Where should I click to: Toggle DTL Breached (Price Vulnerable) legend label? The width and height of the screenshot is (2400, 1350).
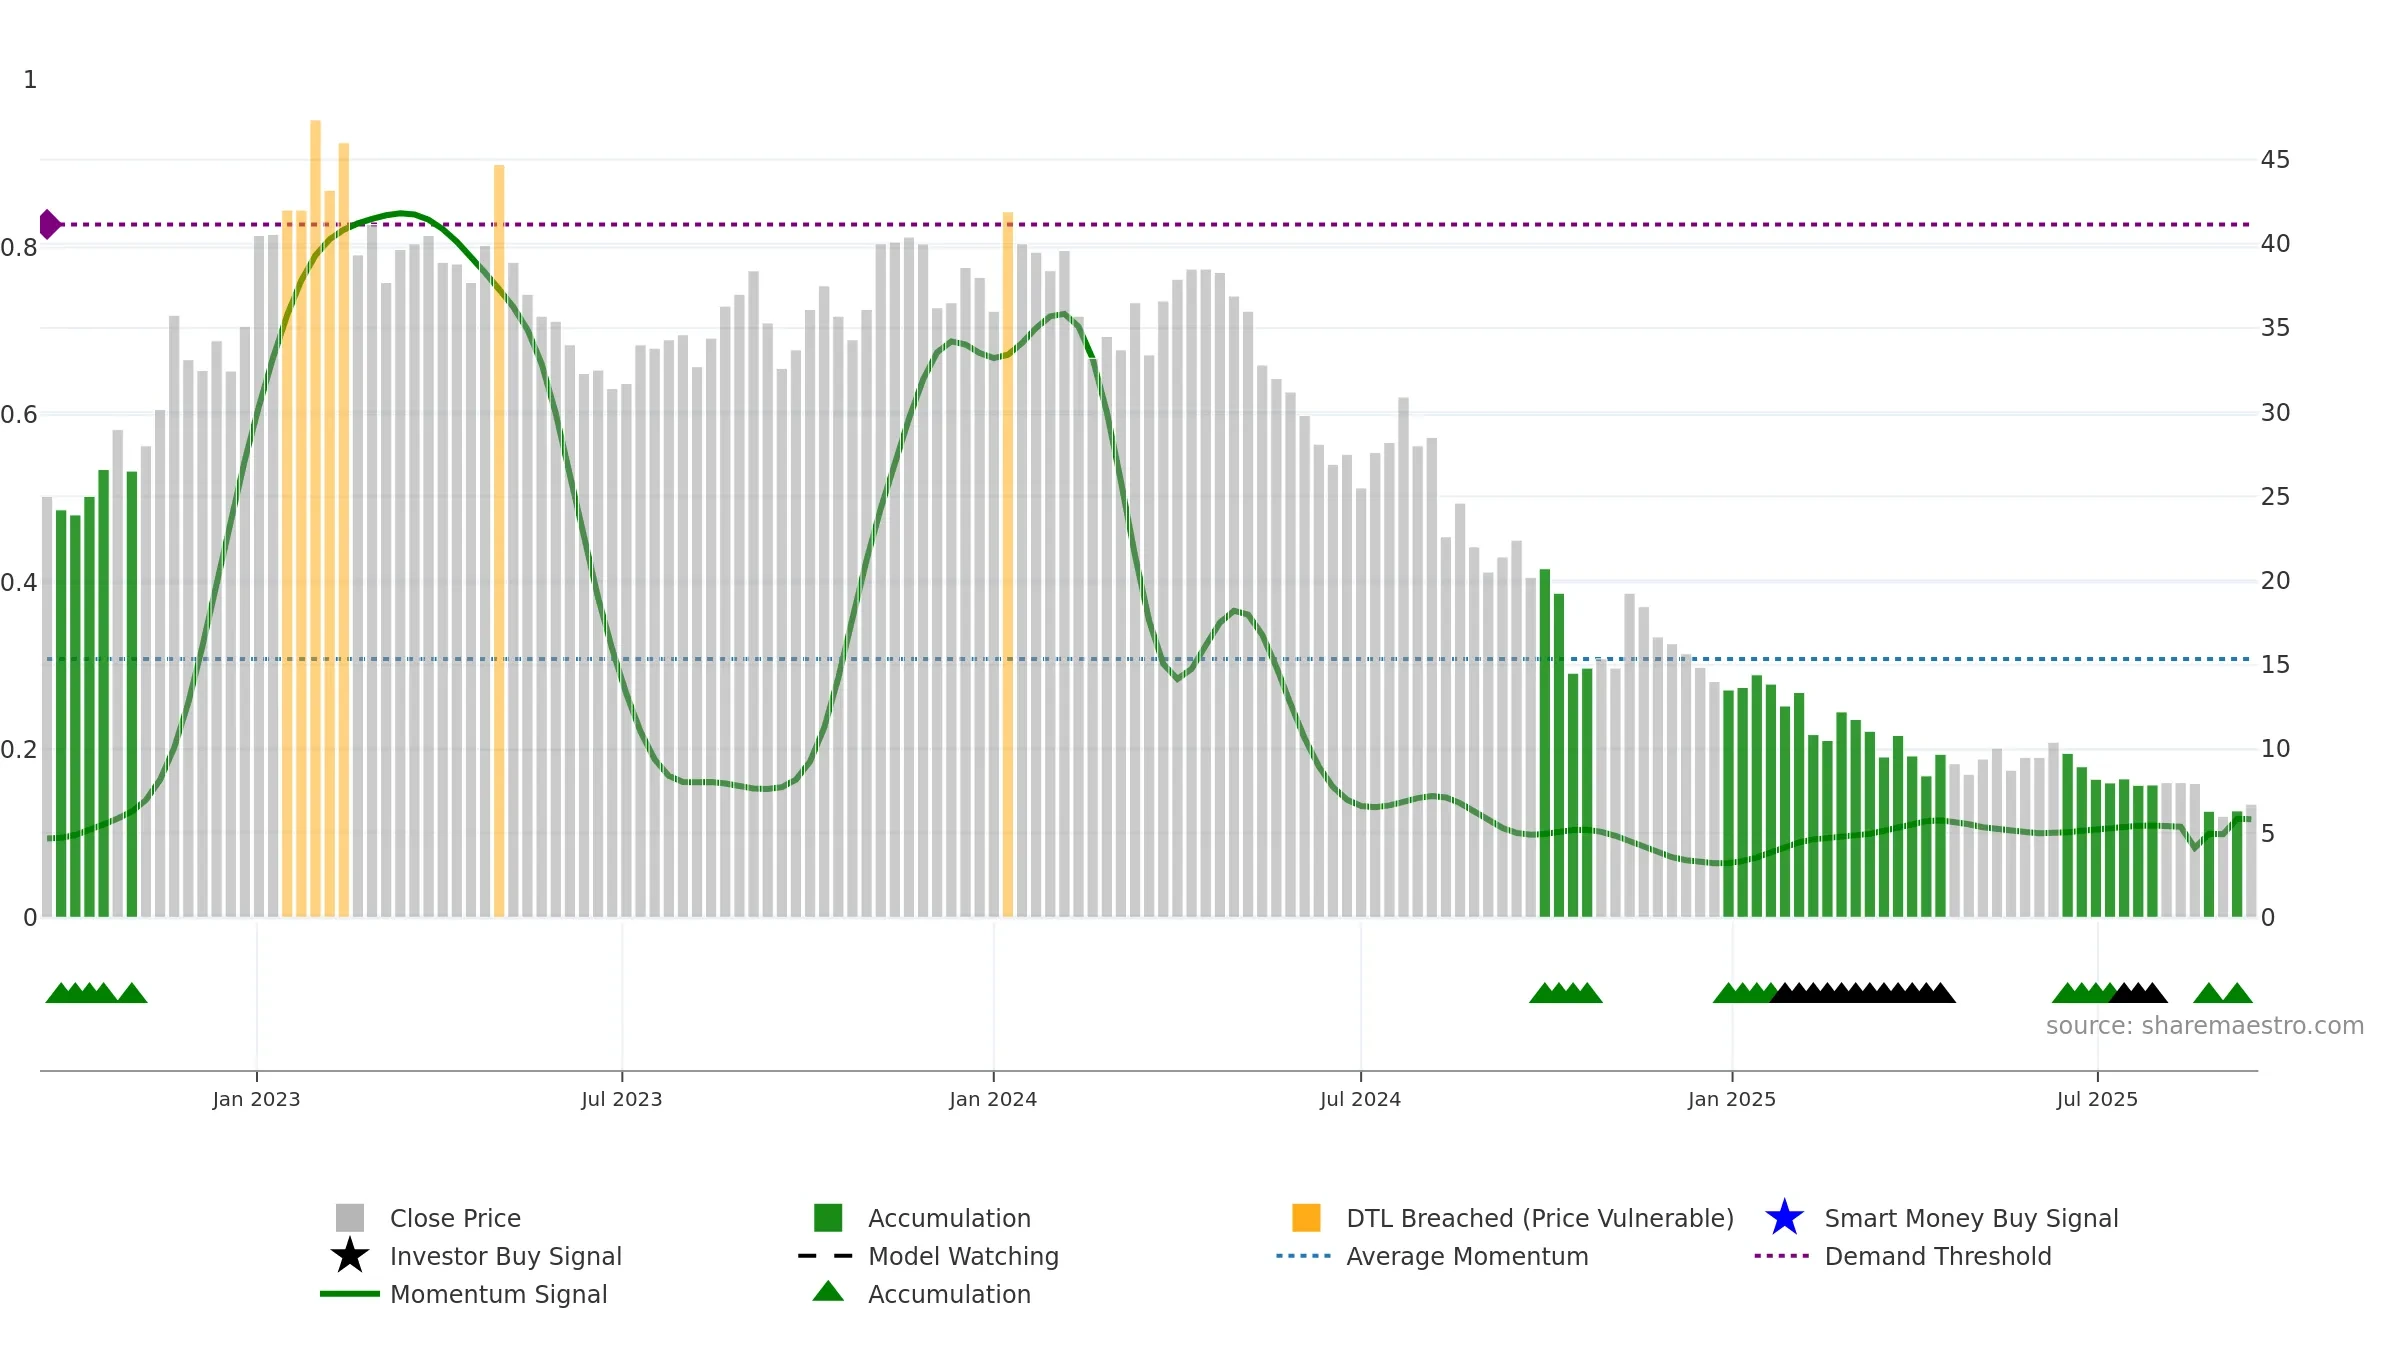click(x=1540, y=1218)
